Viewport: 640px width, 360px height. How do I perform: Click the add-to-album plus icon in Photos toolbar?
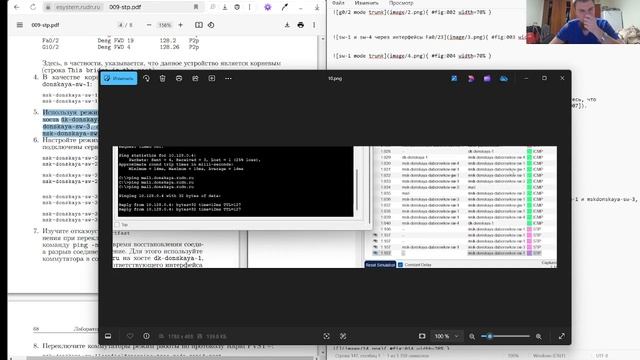click(x=211, y=78)
